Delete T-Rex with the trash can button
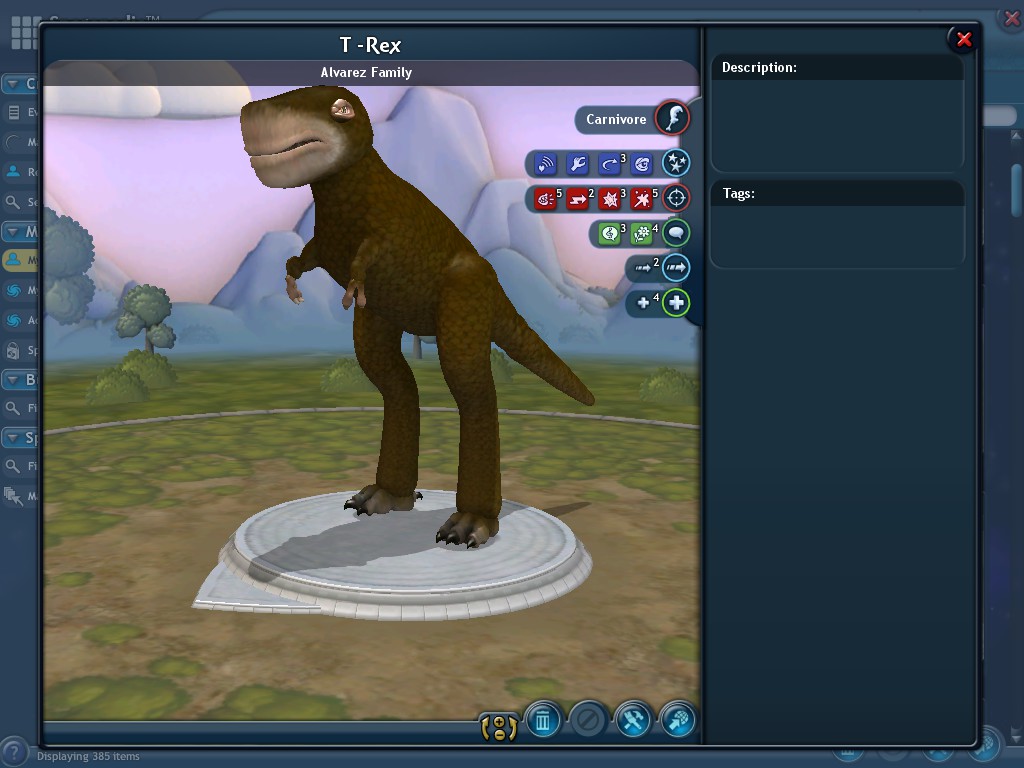Image resolution: width=1024 pixels, height=768 pixels. pos(543,721)
